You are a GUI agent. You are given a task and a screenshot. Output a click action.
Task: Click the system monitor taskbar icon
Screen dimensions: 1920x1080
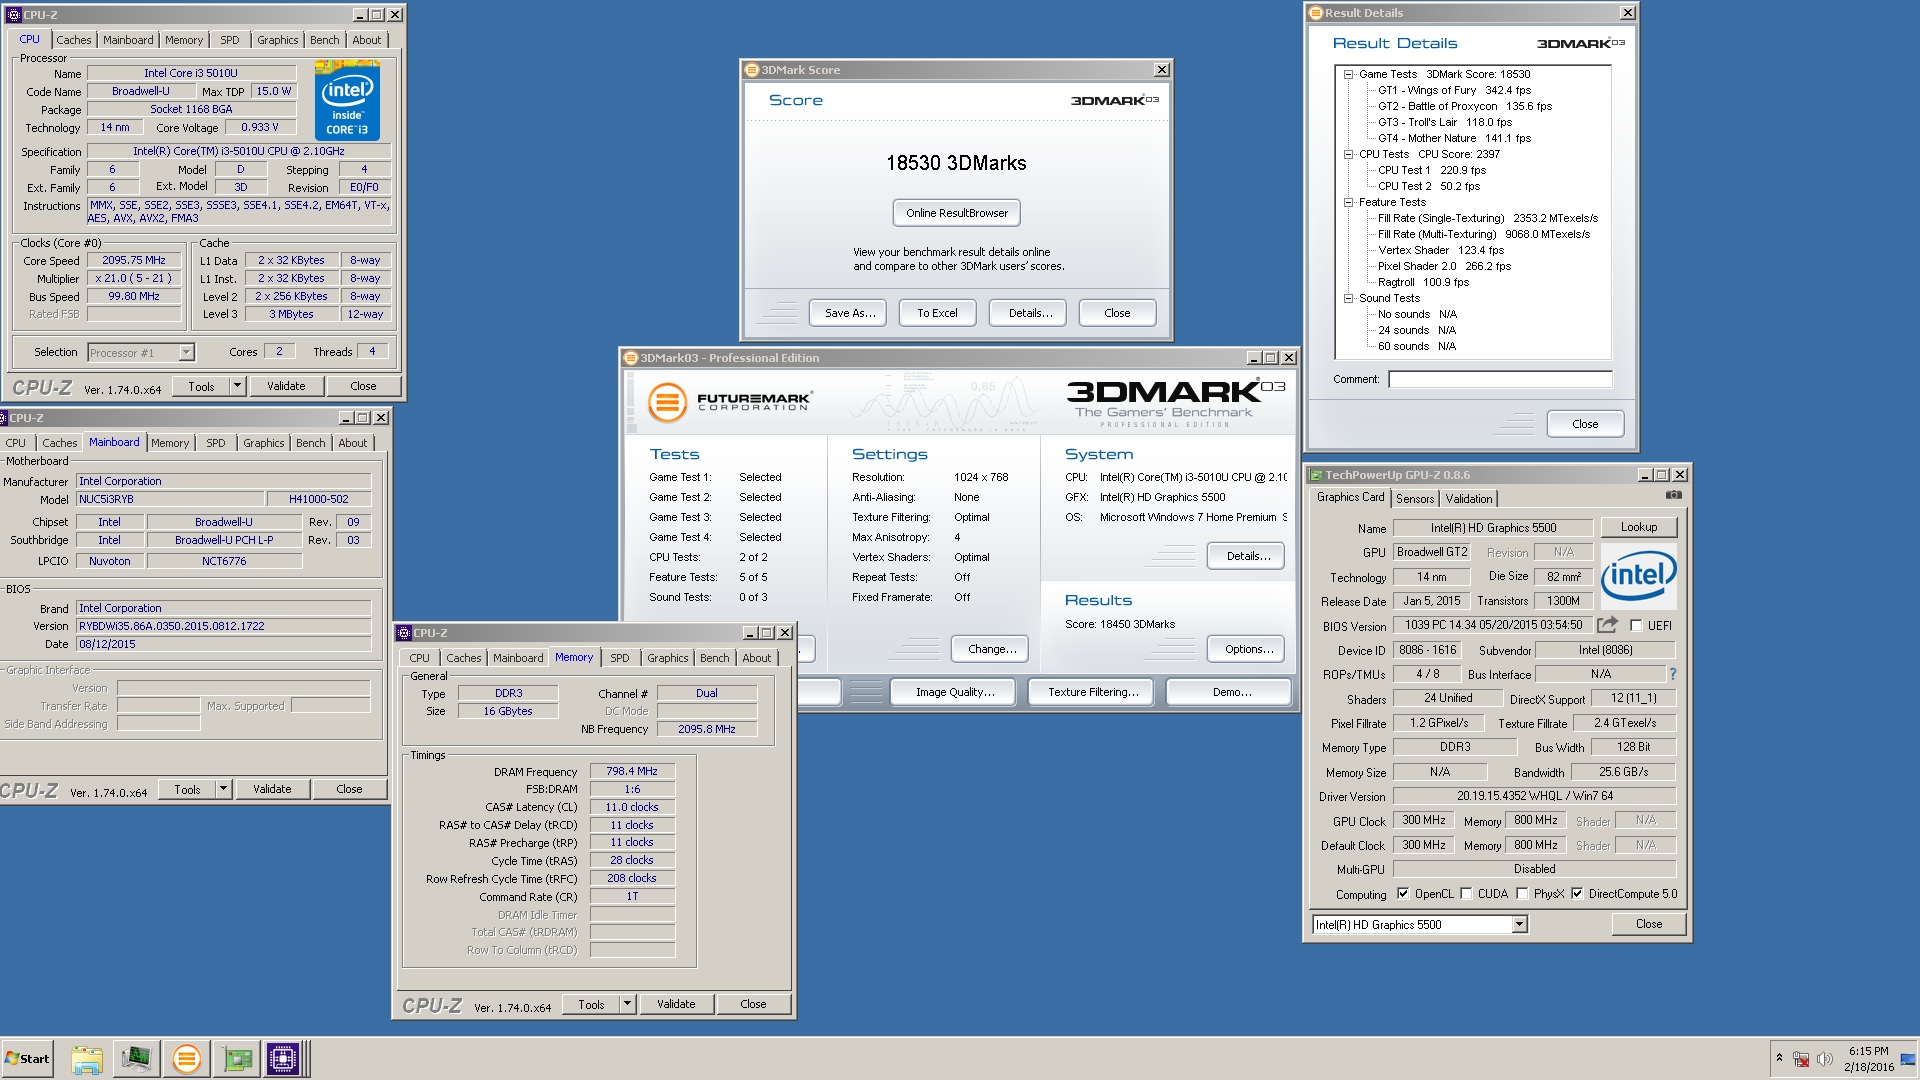136,1059
